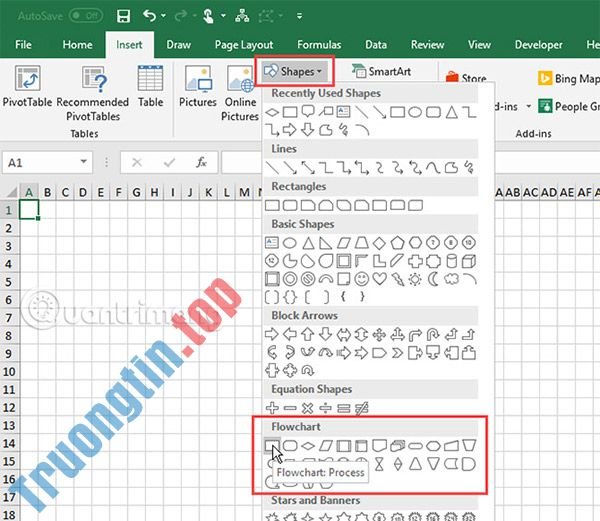The height and width of the screenshot is (521, 600).
Task: Click the Pictures button
Action: [x=198, y=86]
